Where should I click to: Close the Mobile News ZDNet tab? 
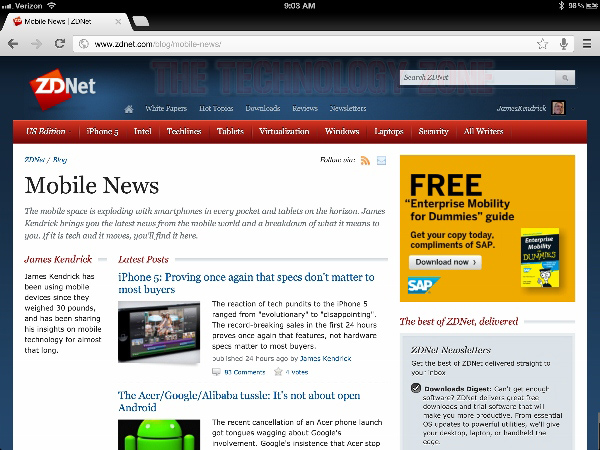click(118, 22)
